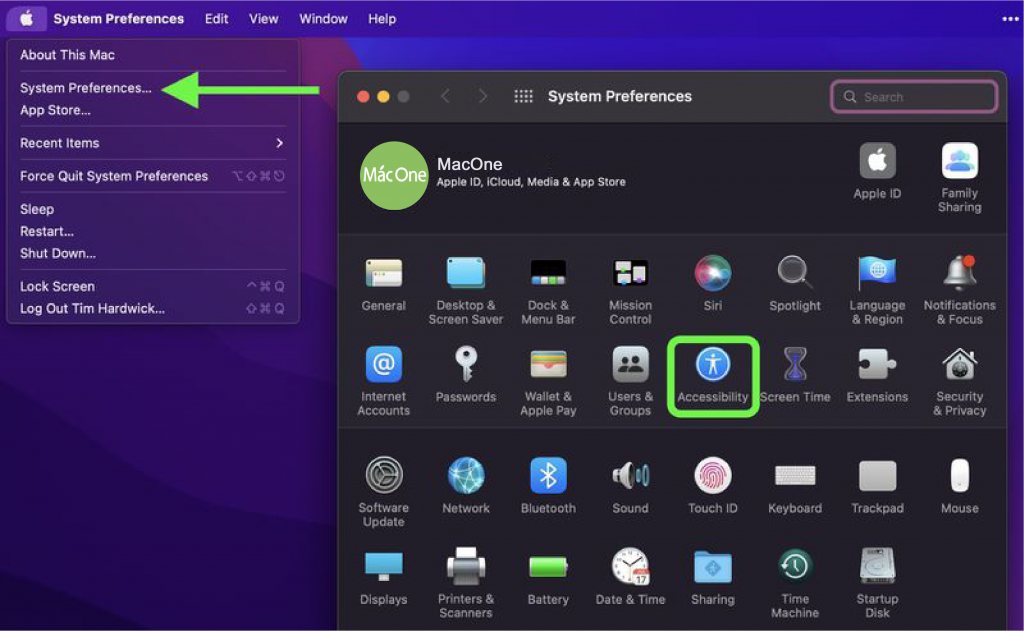Open the Sharing preference pane
The image size is (1024, 631).
click(x=712, y=577)
